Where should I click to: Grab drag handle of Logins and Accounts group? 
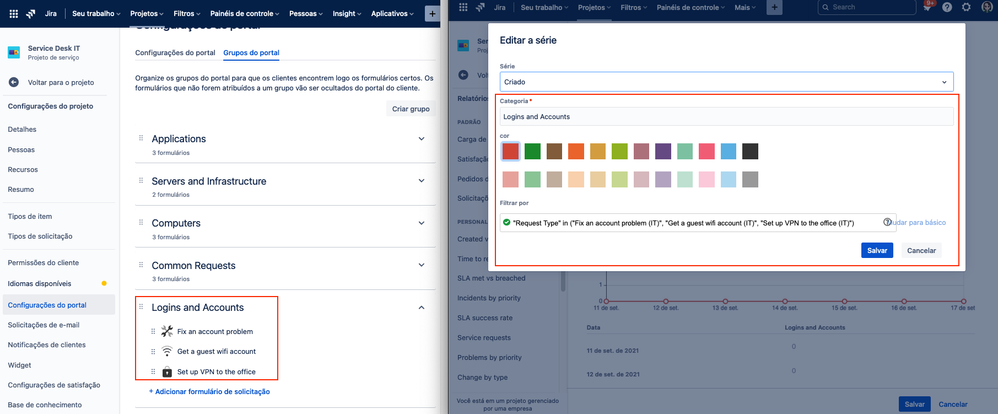pyautogui.click(x=141, y=307)
